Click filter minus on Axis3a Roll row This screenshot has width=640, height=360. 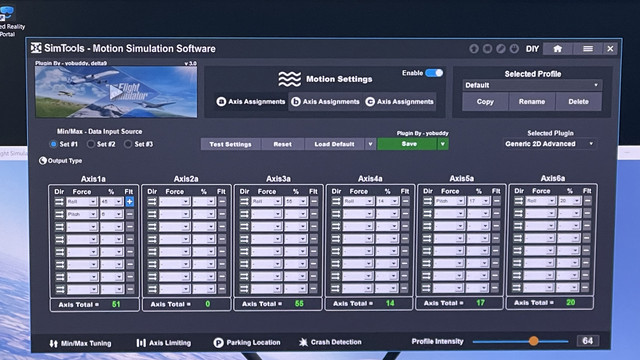point(314,201)
